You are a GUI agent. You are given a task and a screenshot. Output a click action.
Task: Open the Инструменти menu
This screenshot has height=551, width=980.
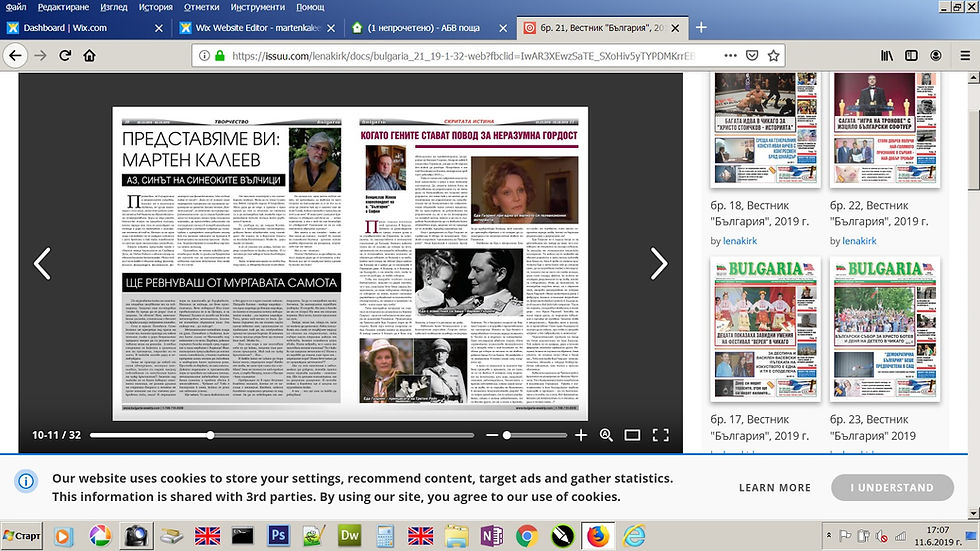pyautogui.click(x=258, y=7)
